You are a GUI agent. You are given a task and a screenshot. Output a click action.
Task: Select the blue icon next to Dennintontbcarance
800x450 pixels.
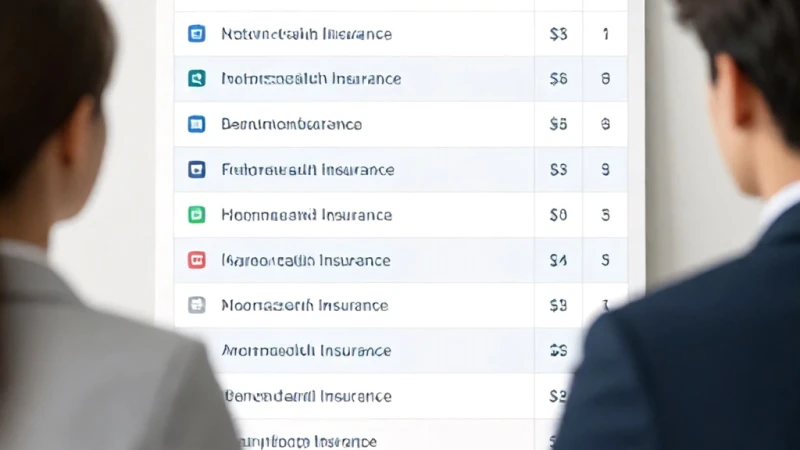pos(196,124)
